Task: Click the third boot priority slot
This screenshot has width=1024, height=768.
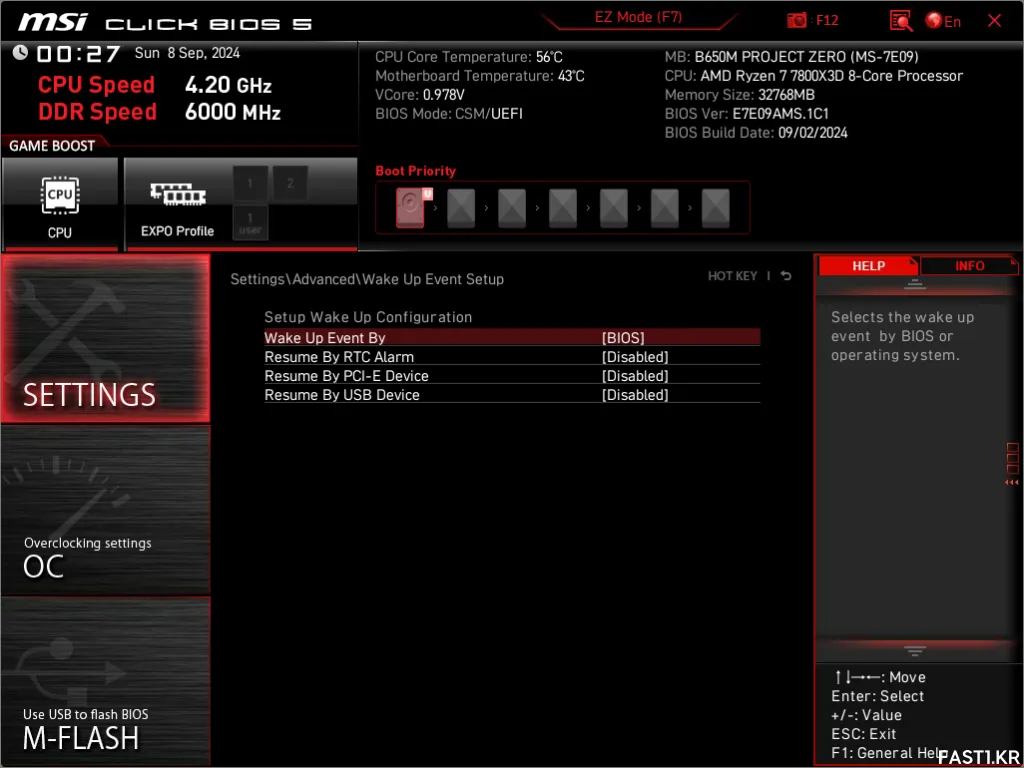Action: [512, 208]
